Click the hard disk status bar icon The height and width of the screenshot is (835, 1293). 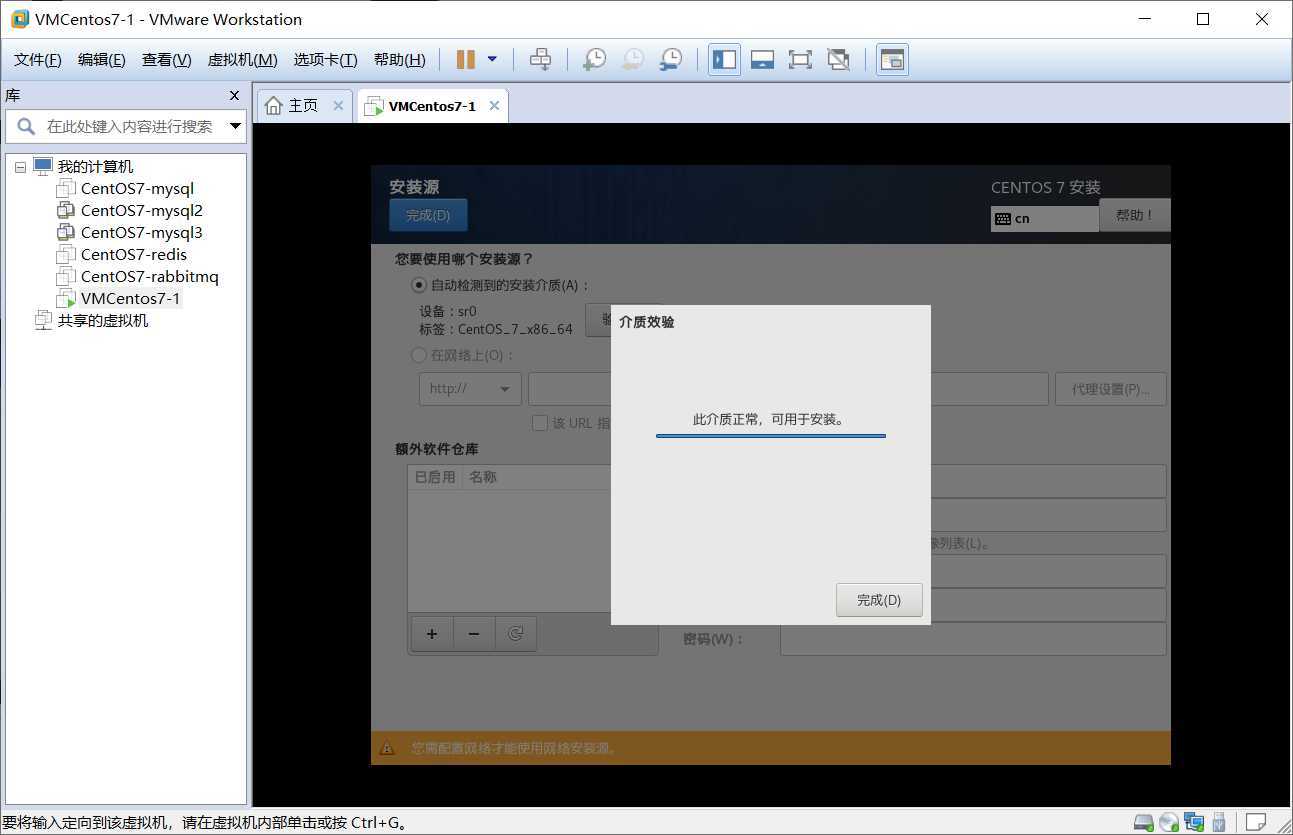tap(1144, 823)
